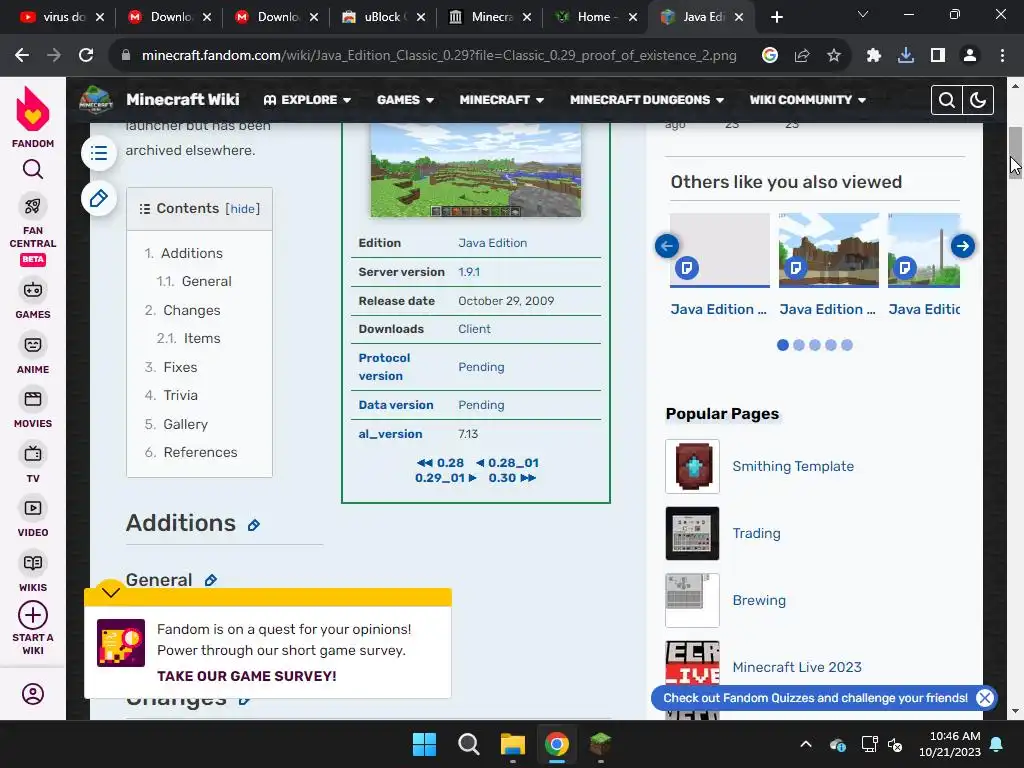Collapse the survey banner with chevron
The height and width of the screenshot is (768, 1024).
pos(111,592)
